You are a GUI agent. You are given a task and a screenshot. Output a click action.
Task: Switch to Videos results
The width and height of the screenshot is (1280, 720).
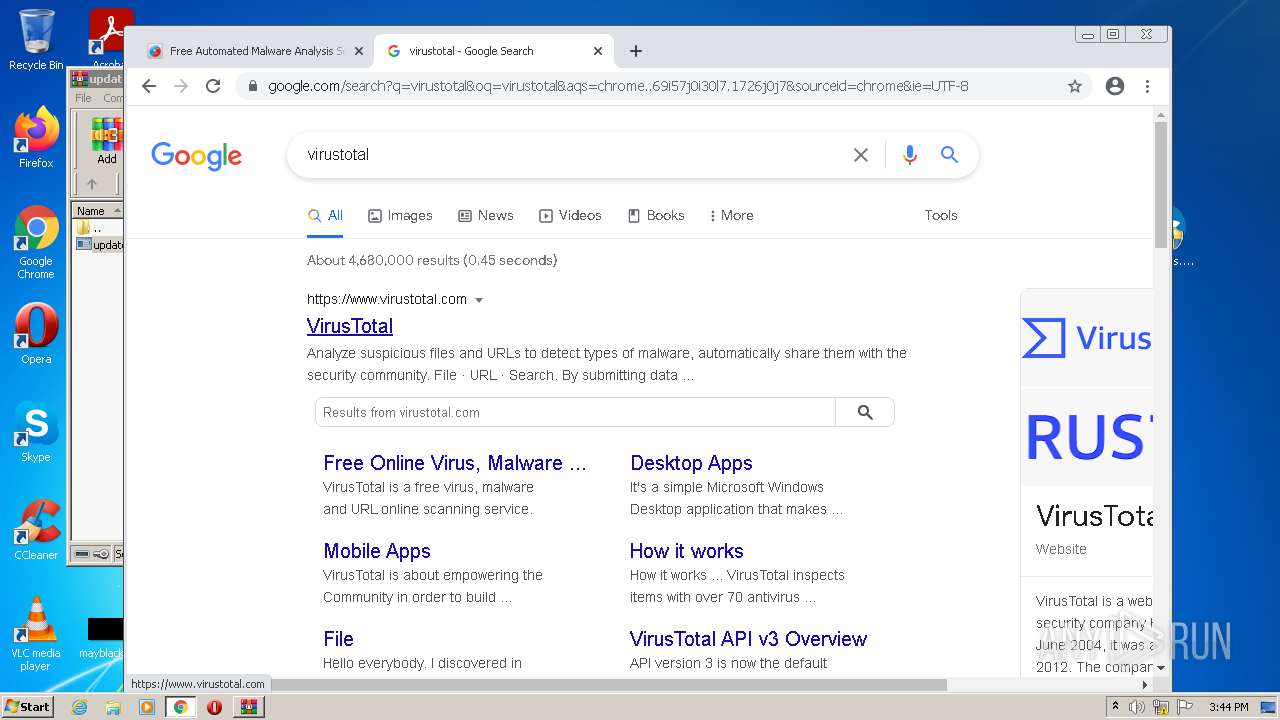click(x=570, y=216)
